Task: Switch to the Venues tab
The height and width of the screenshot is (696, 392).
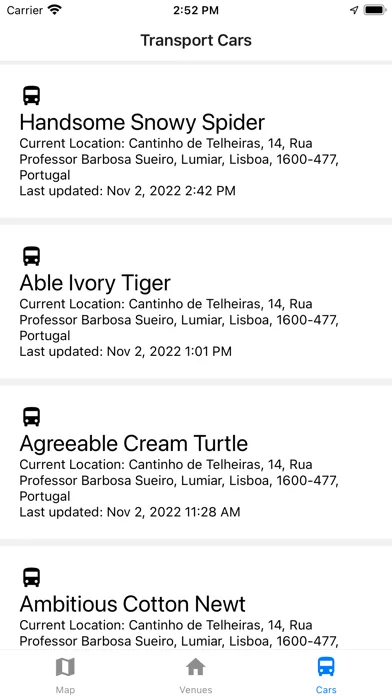Action: (x=196, y=675)
